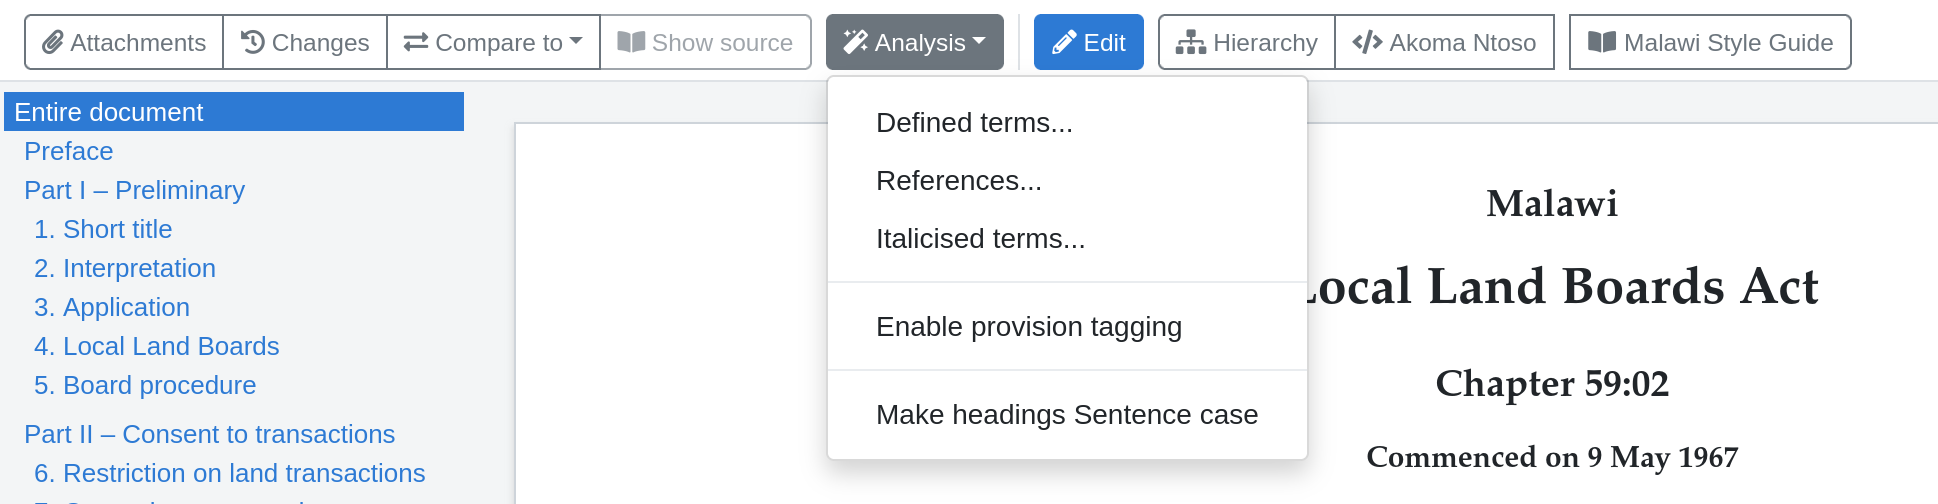
Task: Click the Changes history clock icon
Action: (x=253, y=43)
